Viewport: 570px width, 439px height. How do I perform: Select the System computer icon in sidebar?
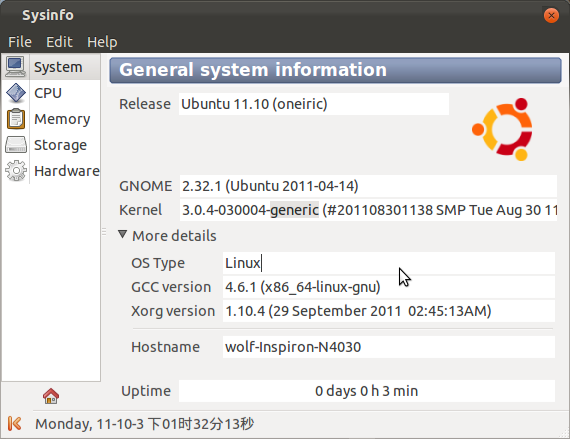click(16, 67)
